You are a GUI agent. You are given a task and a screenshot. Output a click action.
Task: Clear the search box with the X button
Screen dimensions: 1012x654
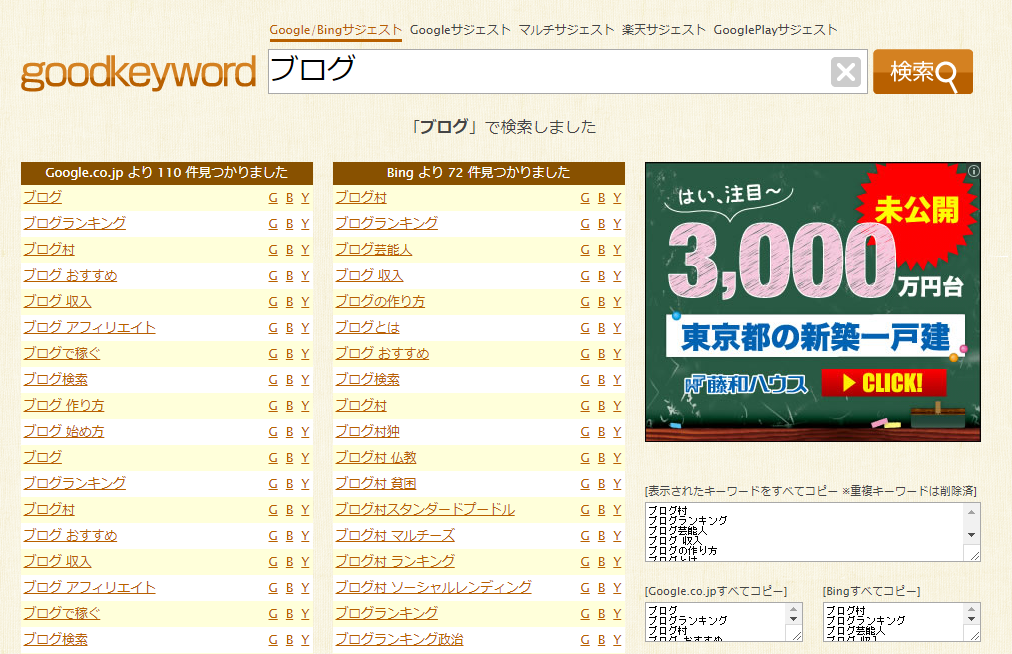(845, 72)
